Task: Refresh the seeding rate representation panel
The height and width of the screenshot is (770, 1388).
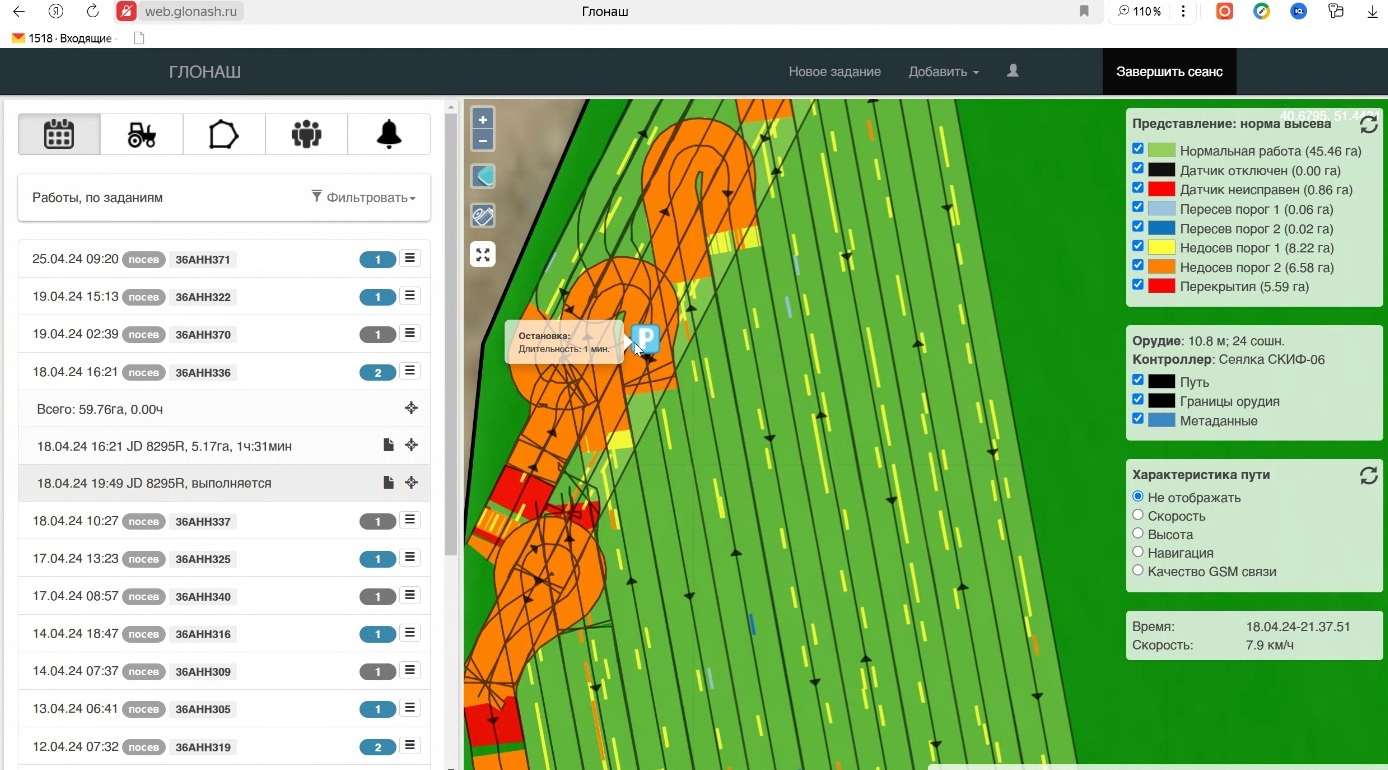Action: (x=1368, y=125)
